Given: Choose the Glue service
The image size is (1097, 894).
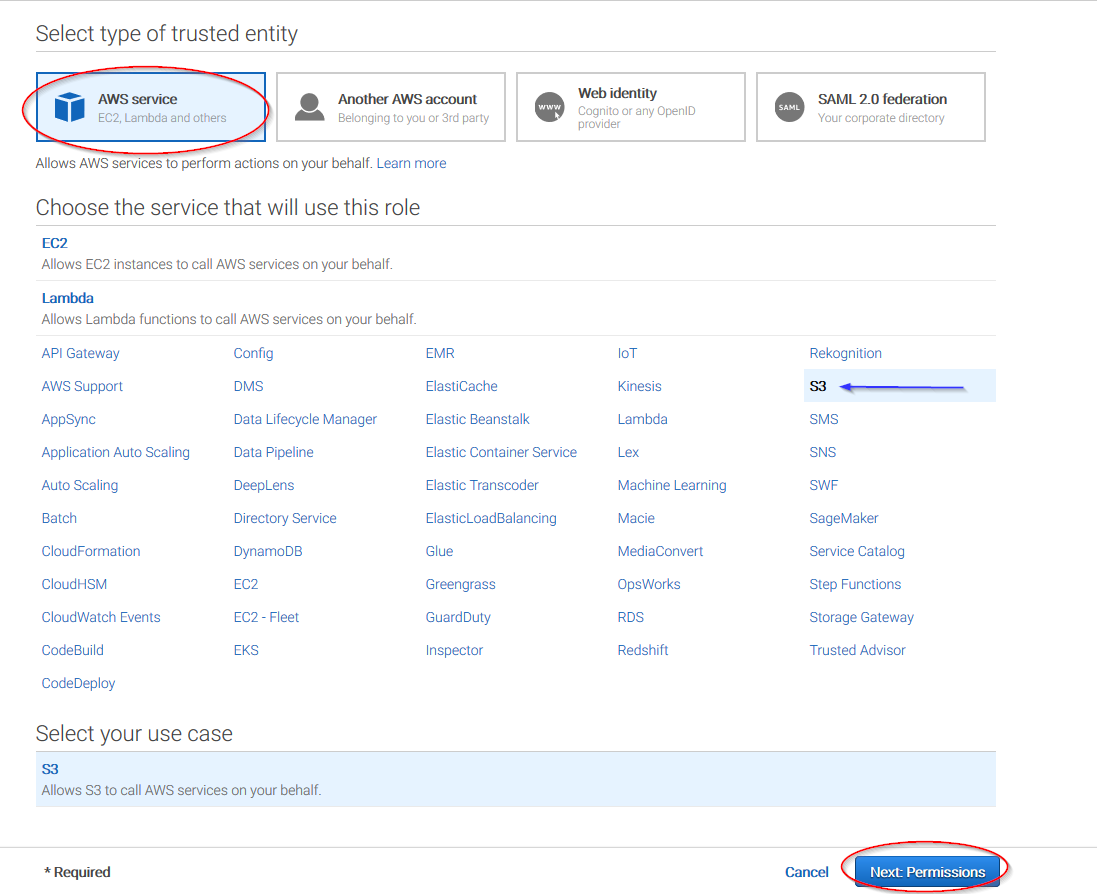Looking at the screenshot, I should (439, 551).
